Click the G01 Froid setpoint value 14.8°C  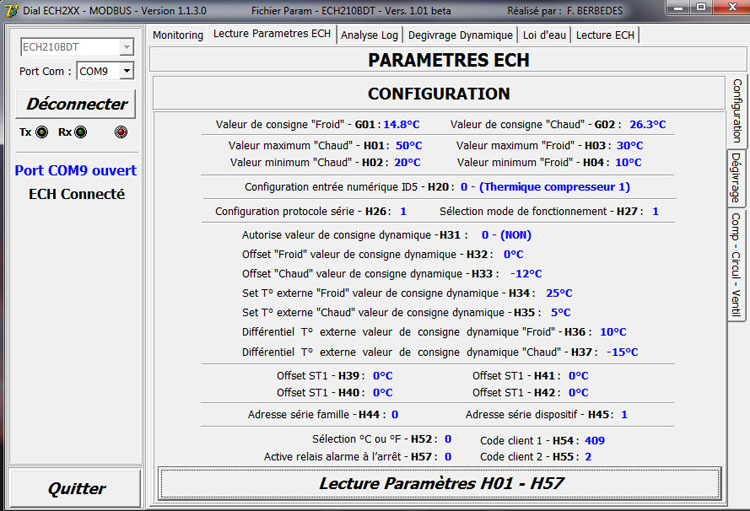[401, 125]
